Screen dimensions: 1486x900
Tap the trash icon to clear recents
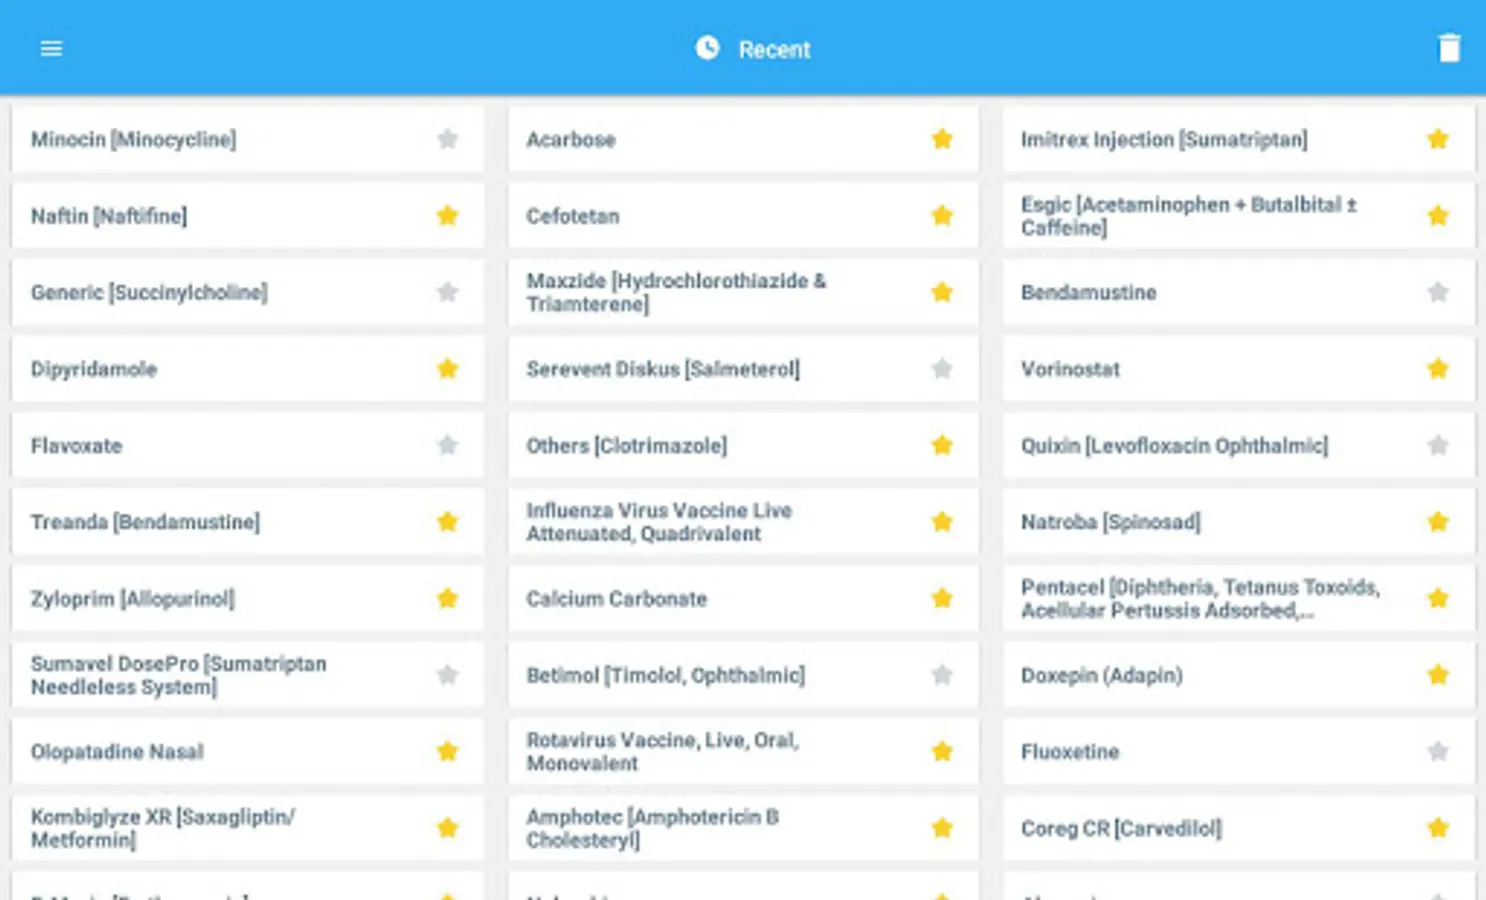click(1449, 48)
